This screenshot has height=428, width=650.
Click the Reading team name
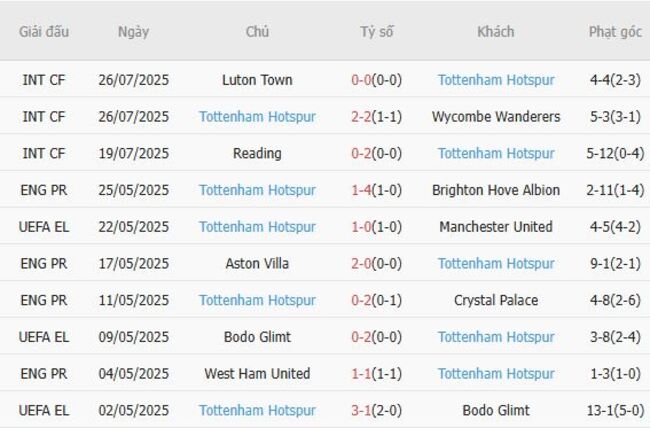(x=257, y=154)
